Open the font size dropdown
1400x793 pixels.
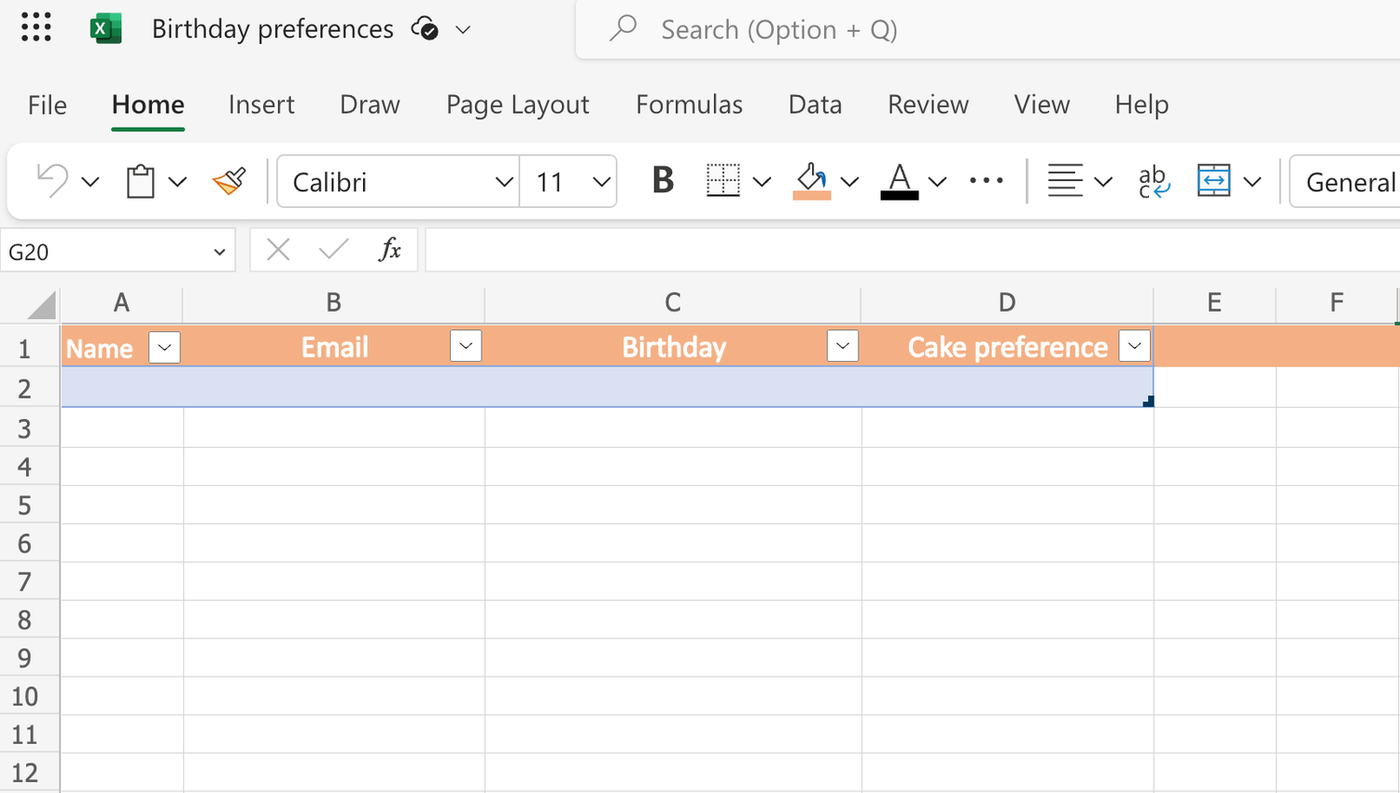click(600, 181)
